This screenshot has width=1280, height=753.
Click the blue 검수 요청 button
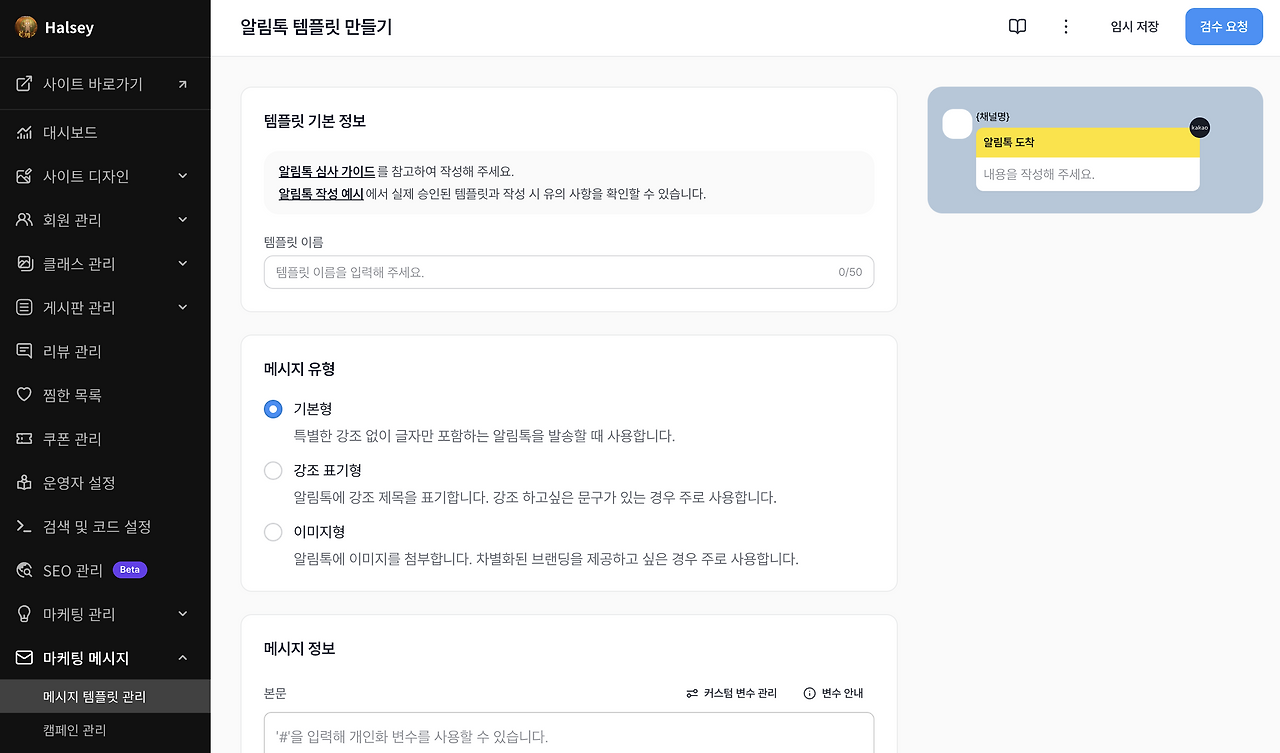click(1224, 26)
